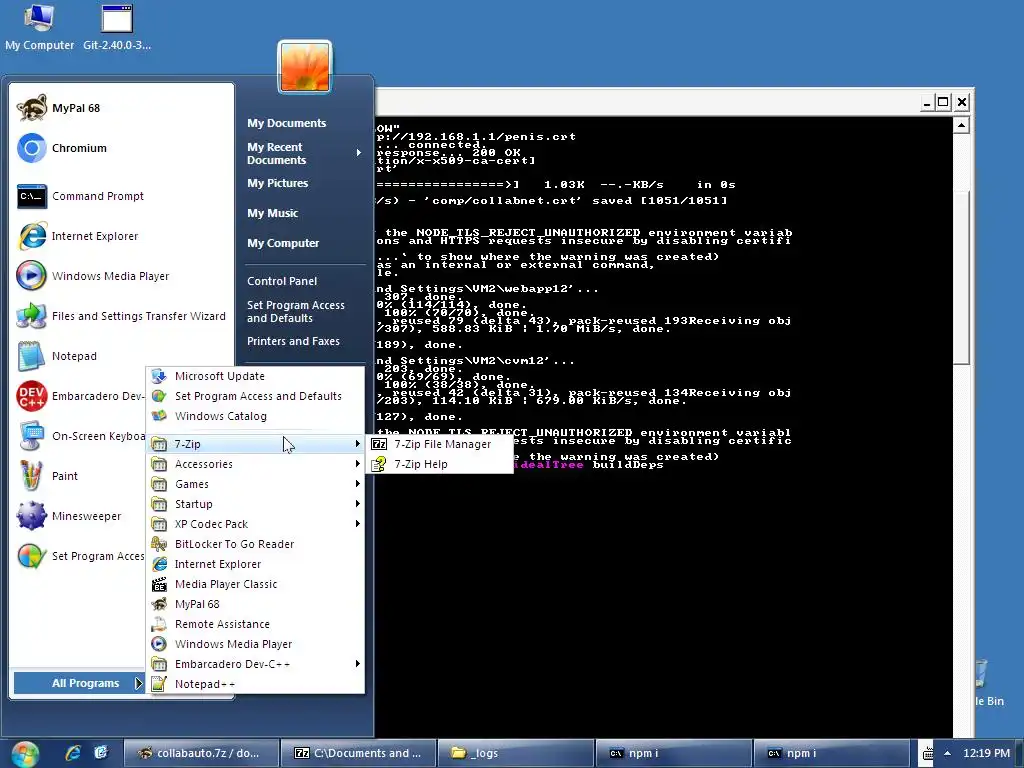Open Internet Explorer in All Programs list
Viewport: 1024px width, 768px height.
click(x=256, y=564)
